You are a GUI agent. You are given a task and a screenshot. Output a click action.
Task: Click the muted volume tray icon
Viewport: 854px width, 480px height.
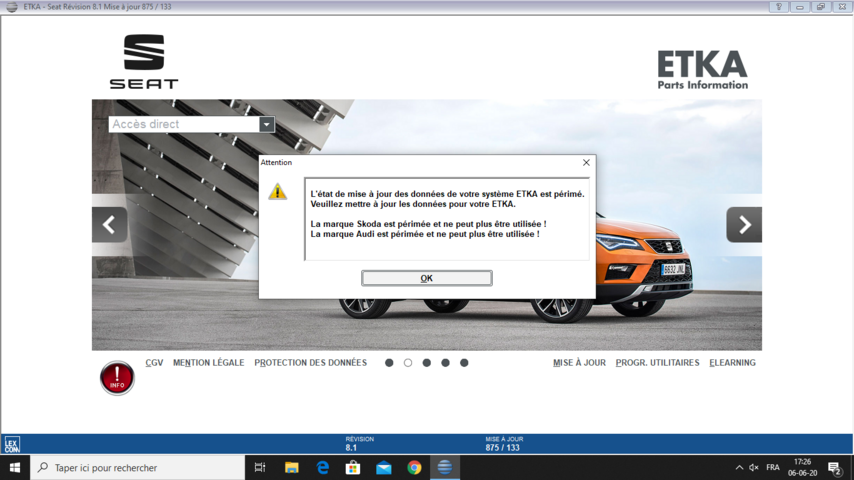(754, 467)
